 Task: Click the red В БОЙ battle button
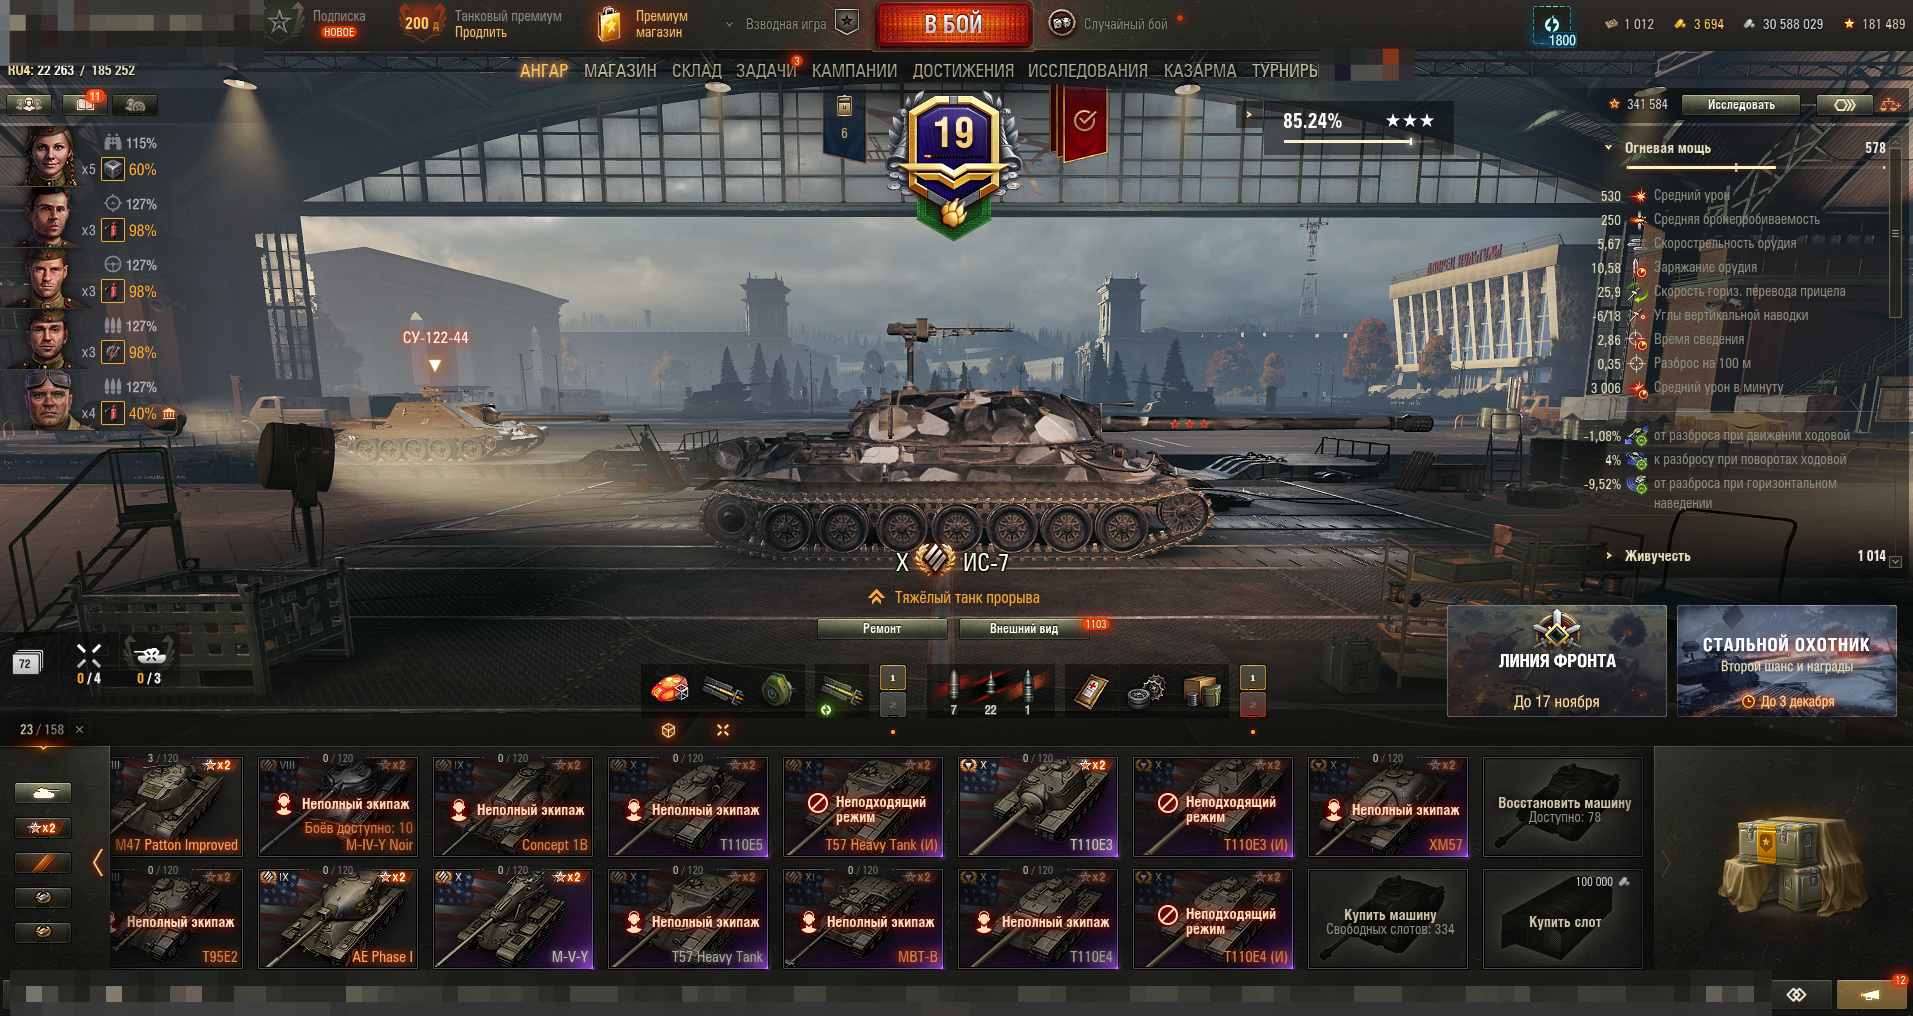pos(953,25)
